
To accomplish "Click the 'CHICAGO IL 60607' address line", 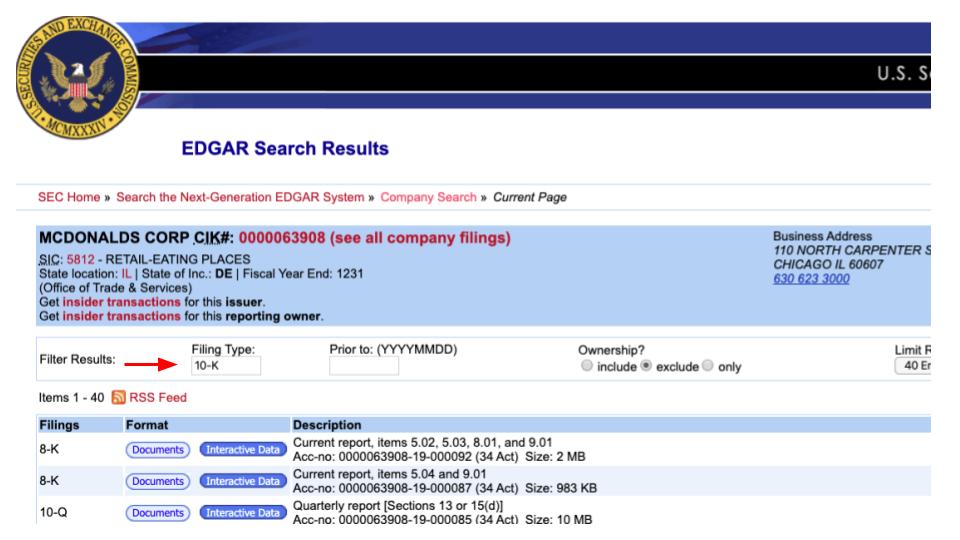I will (x=828, y=264).
